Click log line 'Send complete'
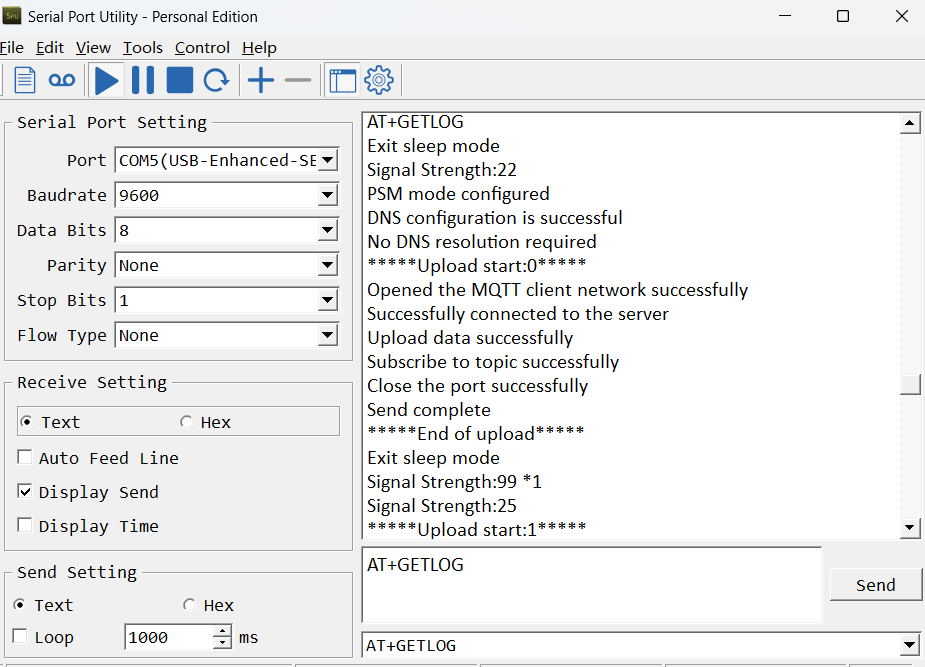This screenshot has width=925, height=667. click(x=429, y=410)
